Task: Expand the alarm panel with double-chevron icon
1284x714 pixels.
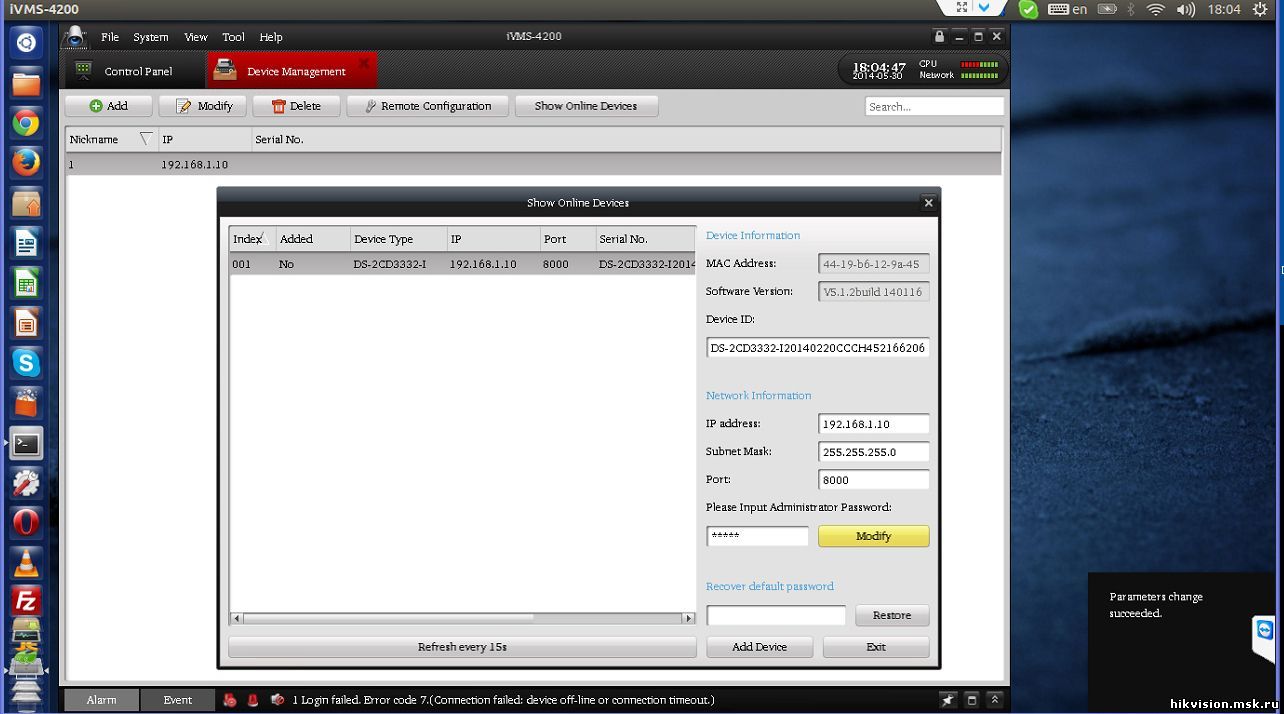Action: 995,700
